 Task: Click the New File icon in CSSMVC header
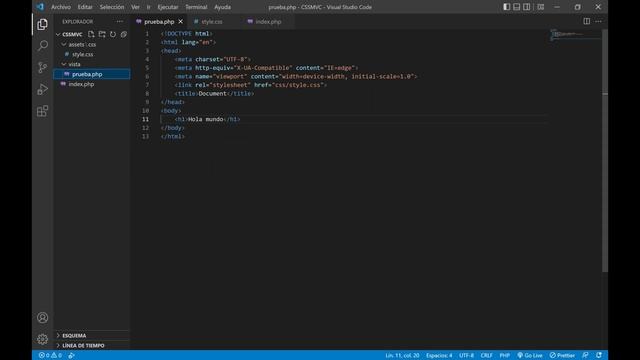(91, 34)
